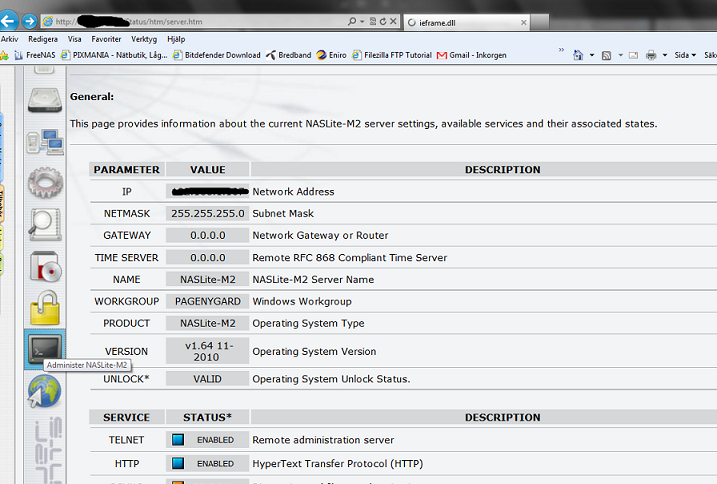The image size is (717, 484).
Task: Open the PIXMANIA favorite link
Action: [114, 55]
